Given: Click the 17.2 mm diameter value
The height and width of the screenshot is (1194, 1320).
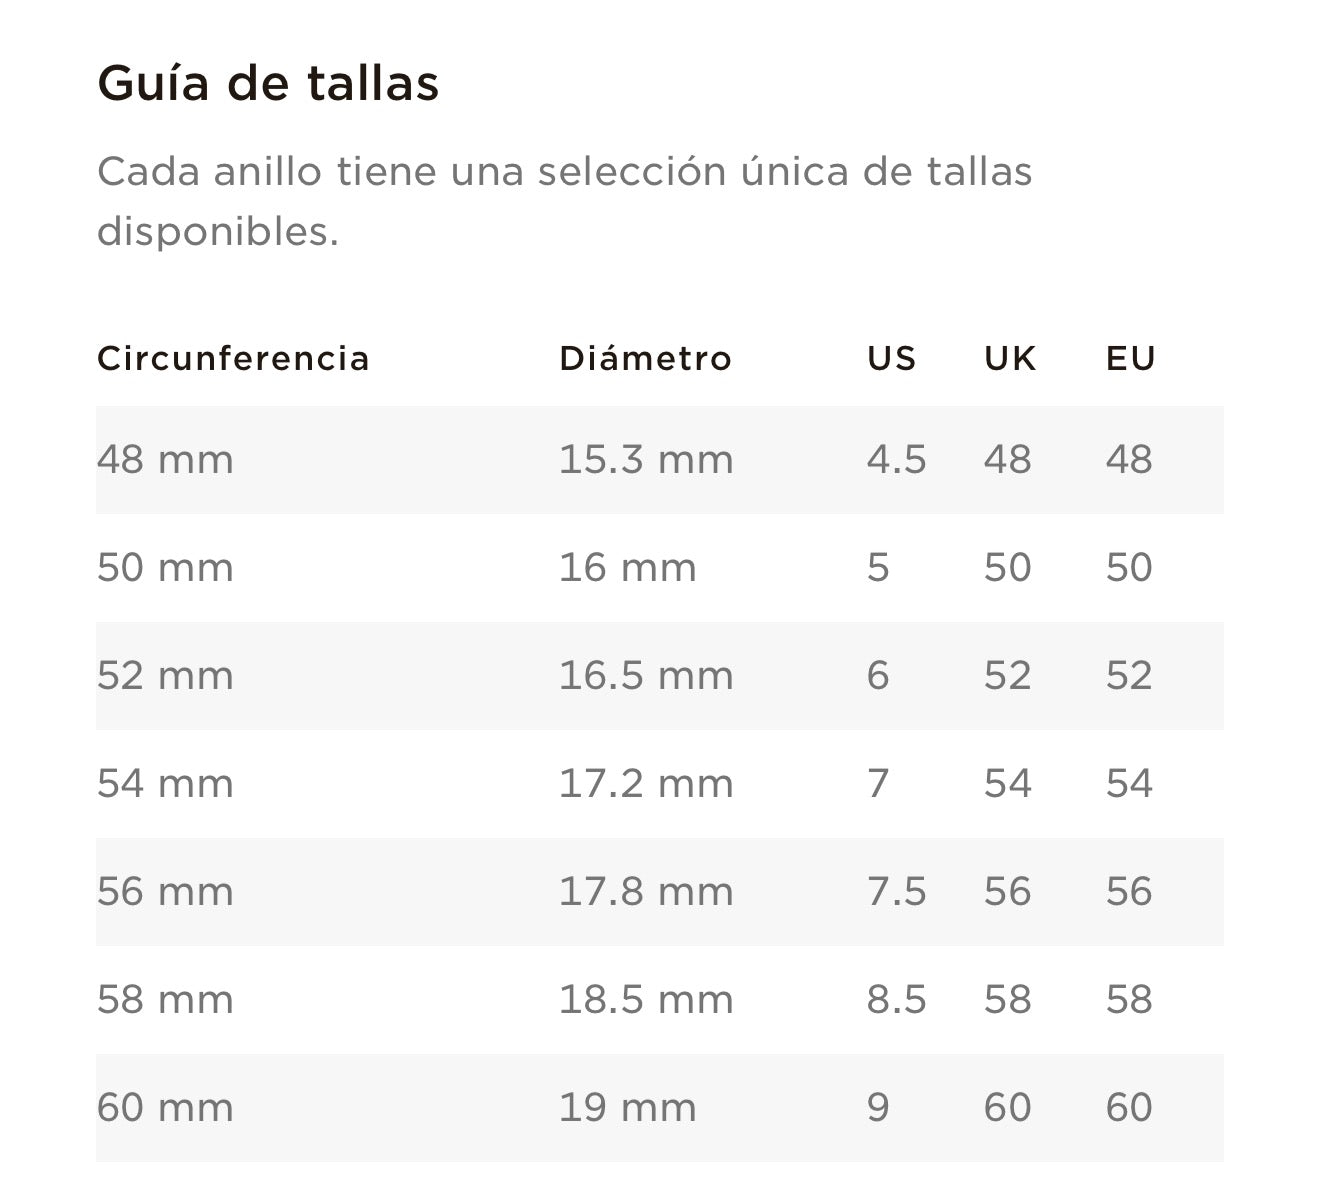Looking at the screenshot, I should [646, 784].
